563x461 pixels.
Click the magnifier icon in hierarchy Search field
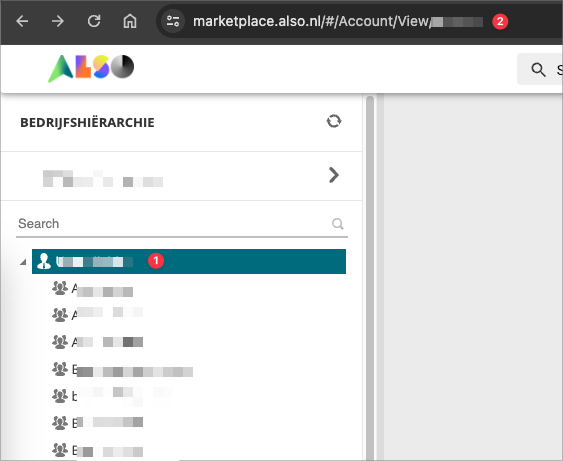338,224
